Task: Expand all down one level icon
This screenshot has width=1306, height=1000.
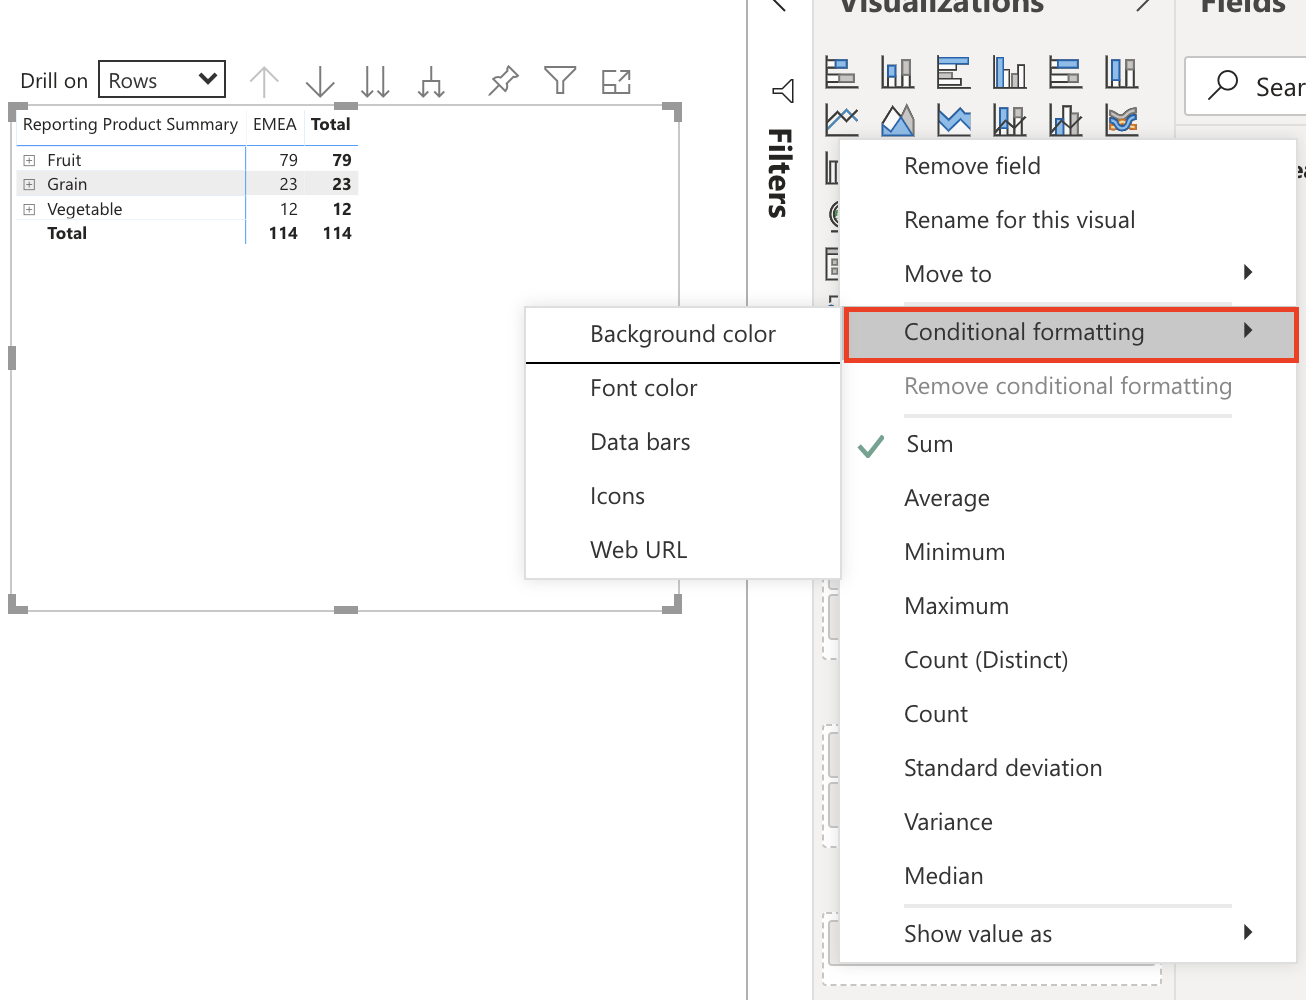Action: click(x=431, y=81)
